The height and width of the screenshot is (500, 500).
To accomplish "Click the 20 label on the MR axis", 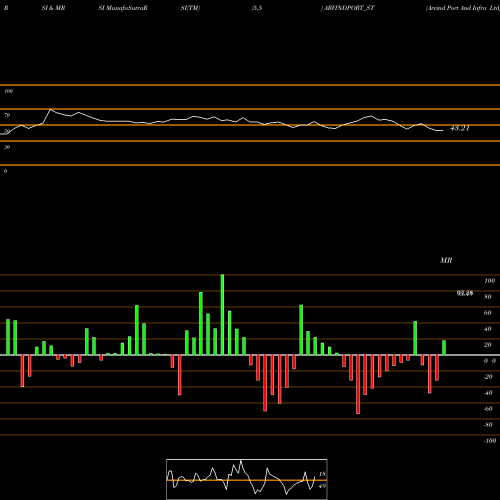I will (x=488, y=345).
